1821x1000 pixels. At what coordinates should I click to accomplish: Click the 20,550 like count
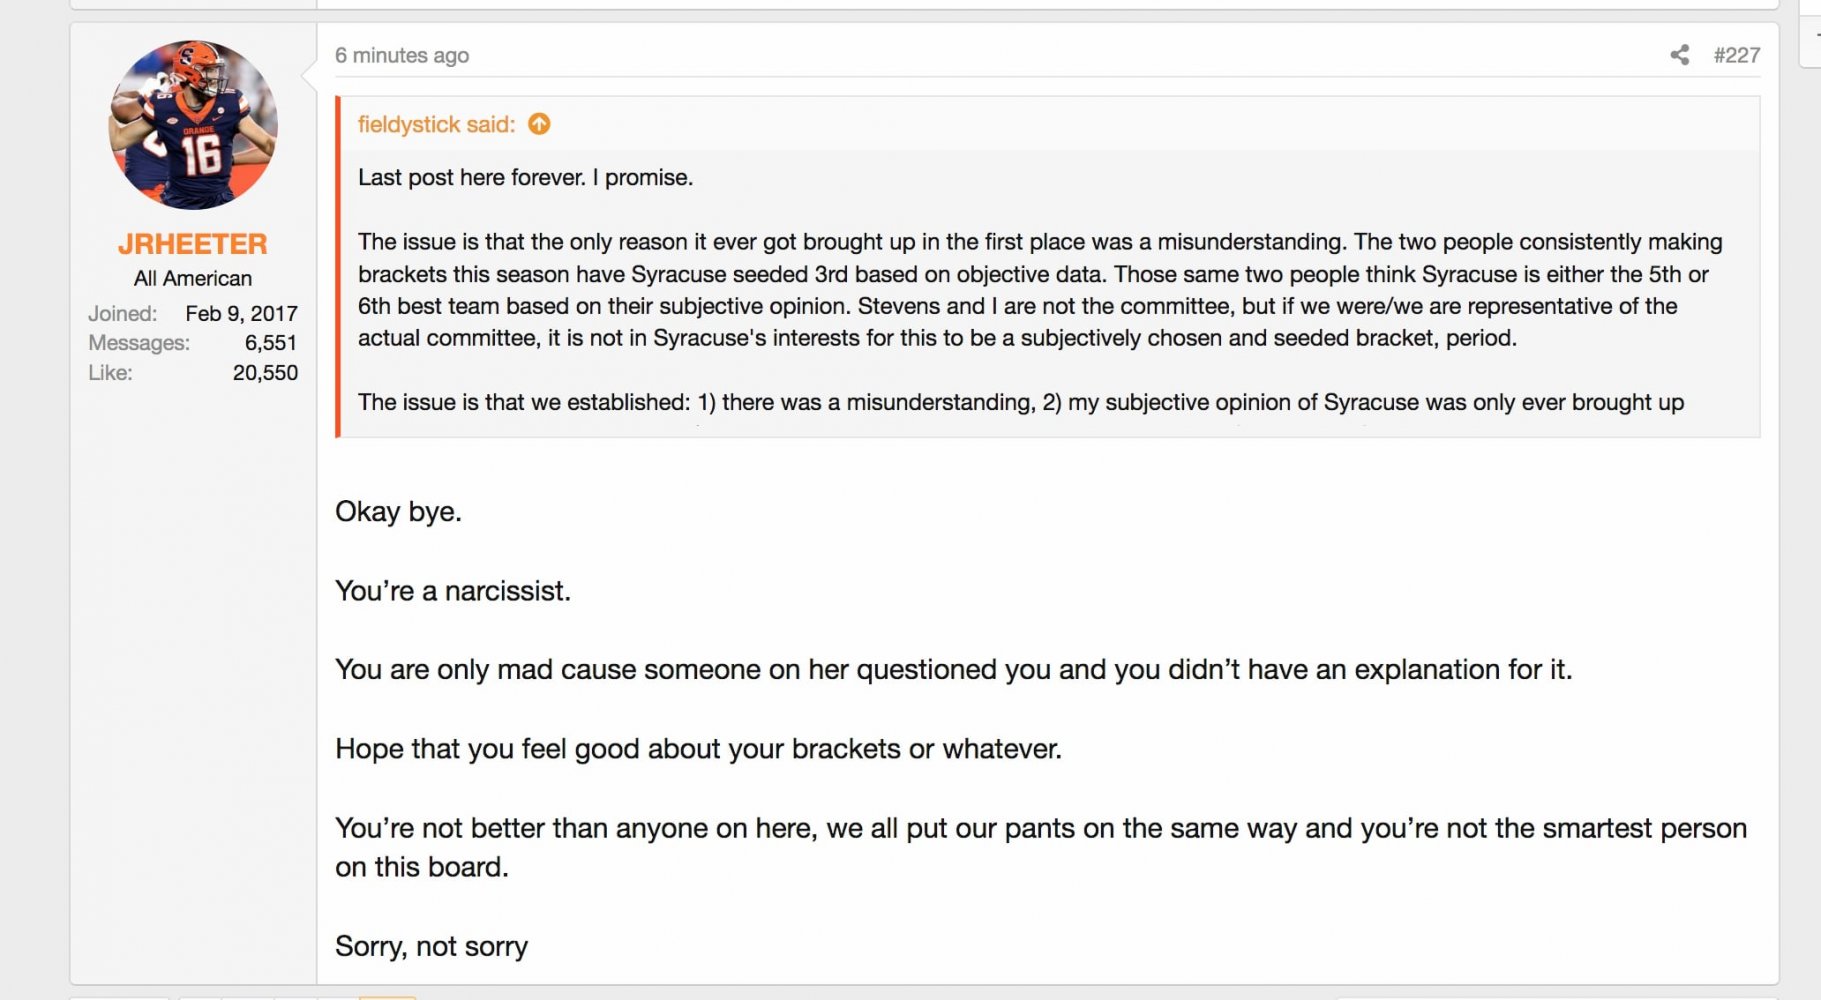tap(265, 373)
